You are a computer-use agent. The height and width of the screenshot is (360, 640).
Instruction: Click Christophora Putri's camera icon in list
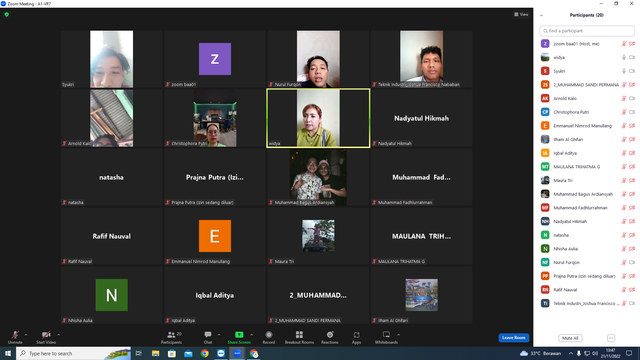632,112
